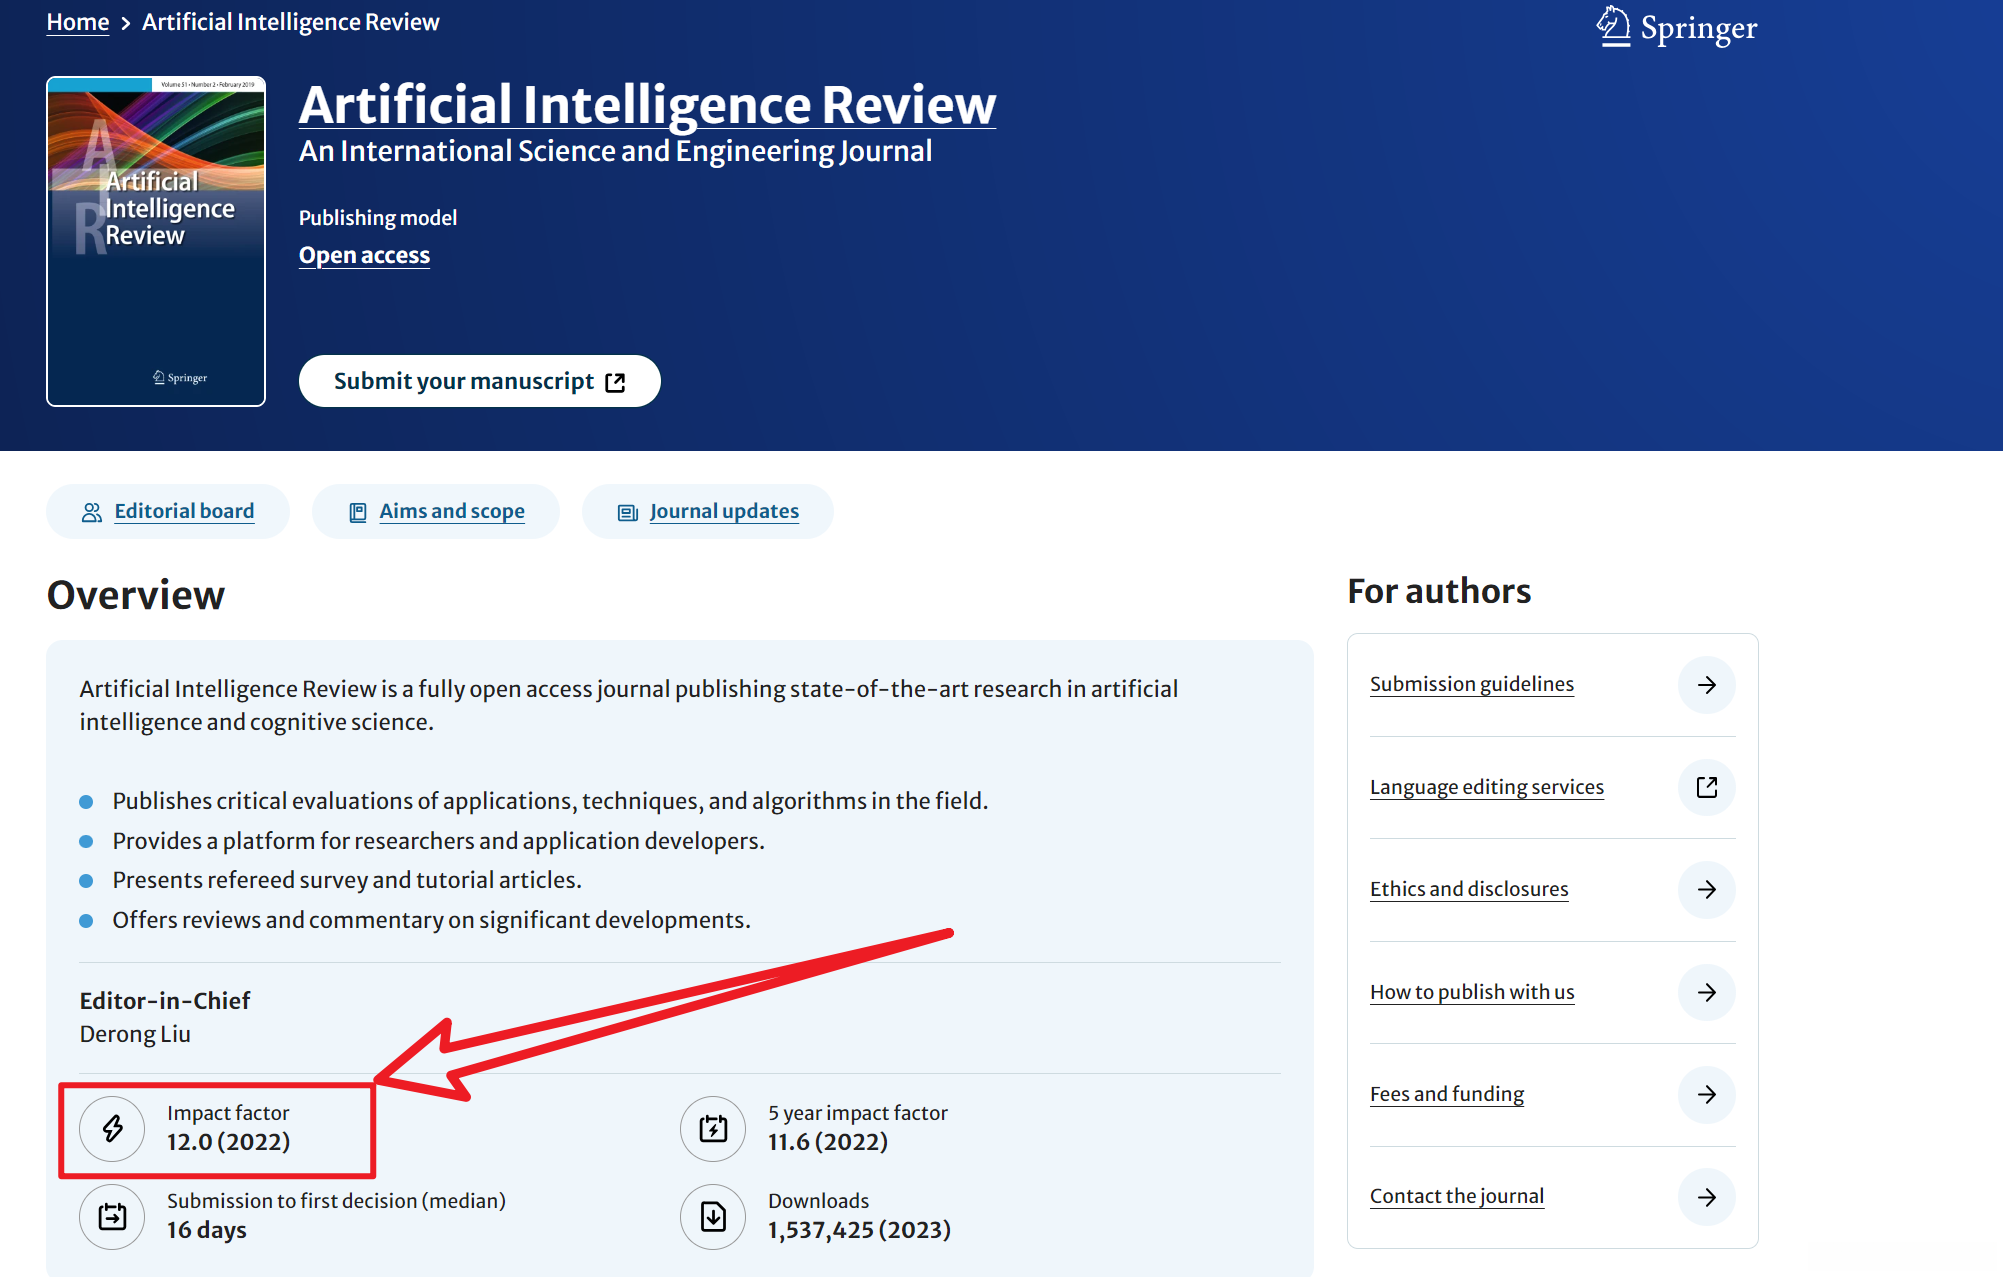Viewport: 2003px width, 1277px height.
Task: Click the Contact the journal arrow icon
Action: pyautogui.click(x=1706, y=1197)
